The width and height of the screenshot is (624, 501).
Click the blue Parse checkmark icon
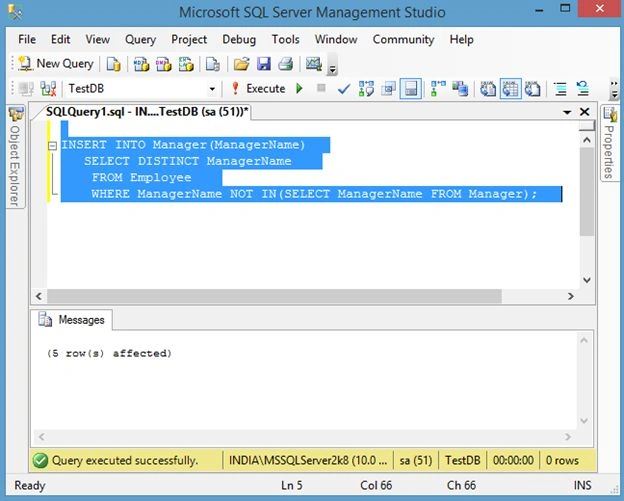click(343, 89)
